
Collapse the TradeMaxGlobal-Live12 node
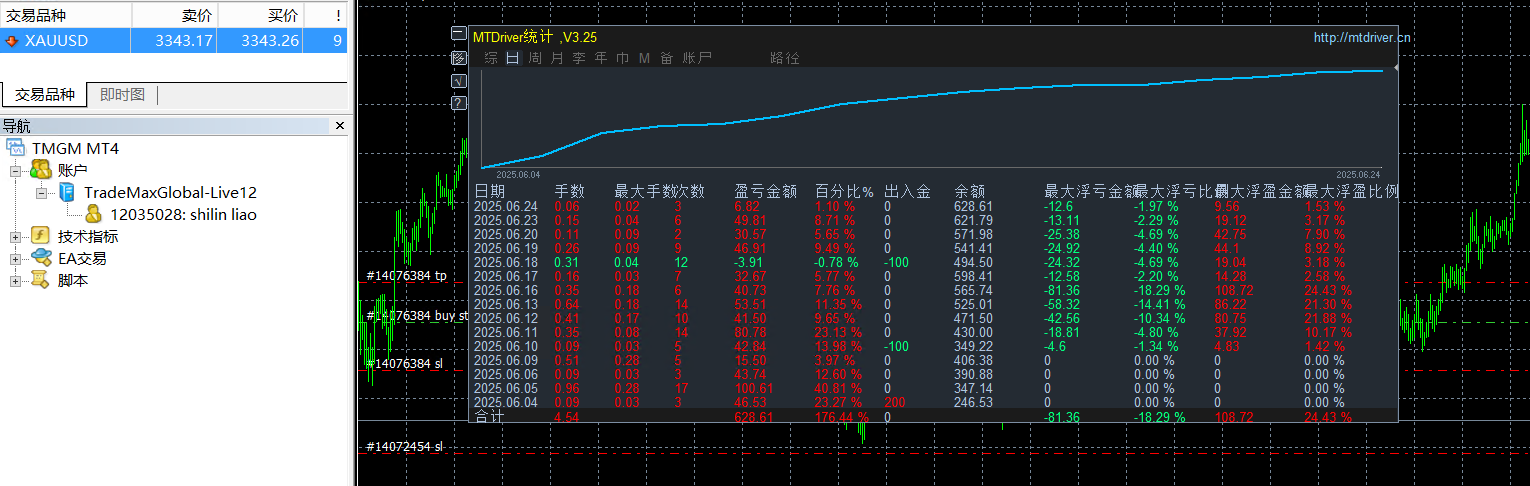(42, 193)
